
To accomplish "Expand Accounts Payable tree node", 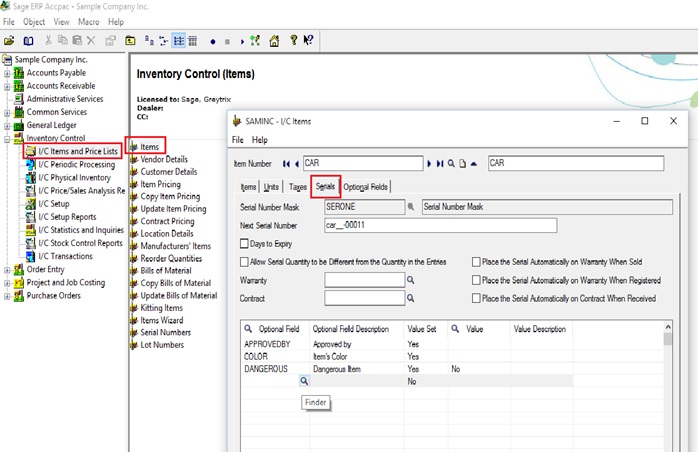I will tap(7, 73).
